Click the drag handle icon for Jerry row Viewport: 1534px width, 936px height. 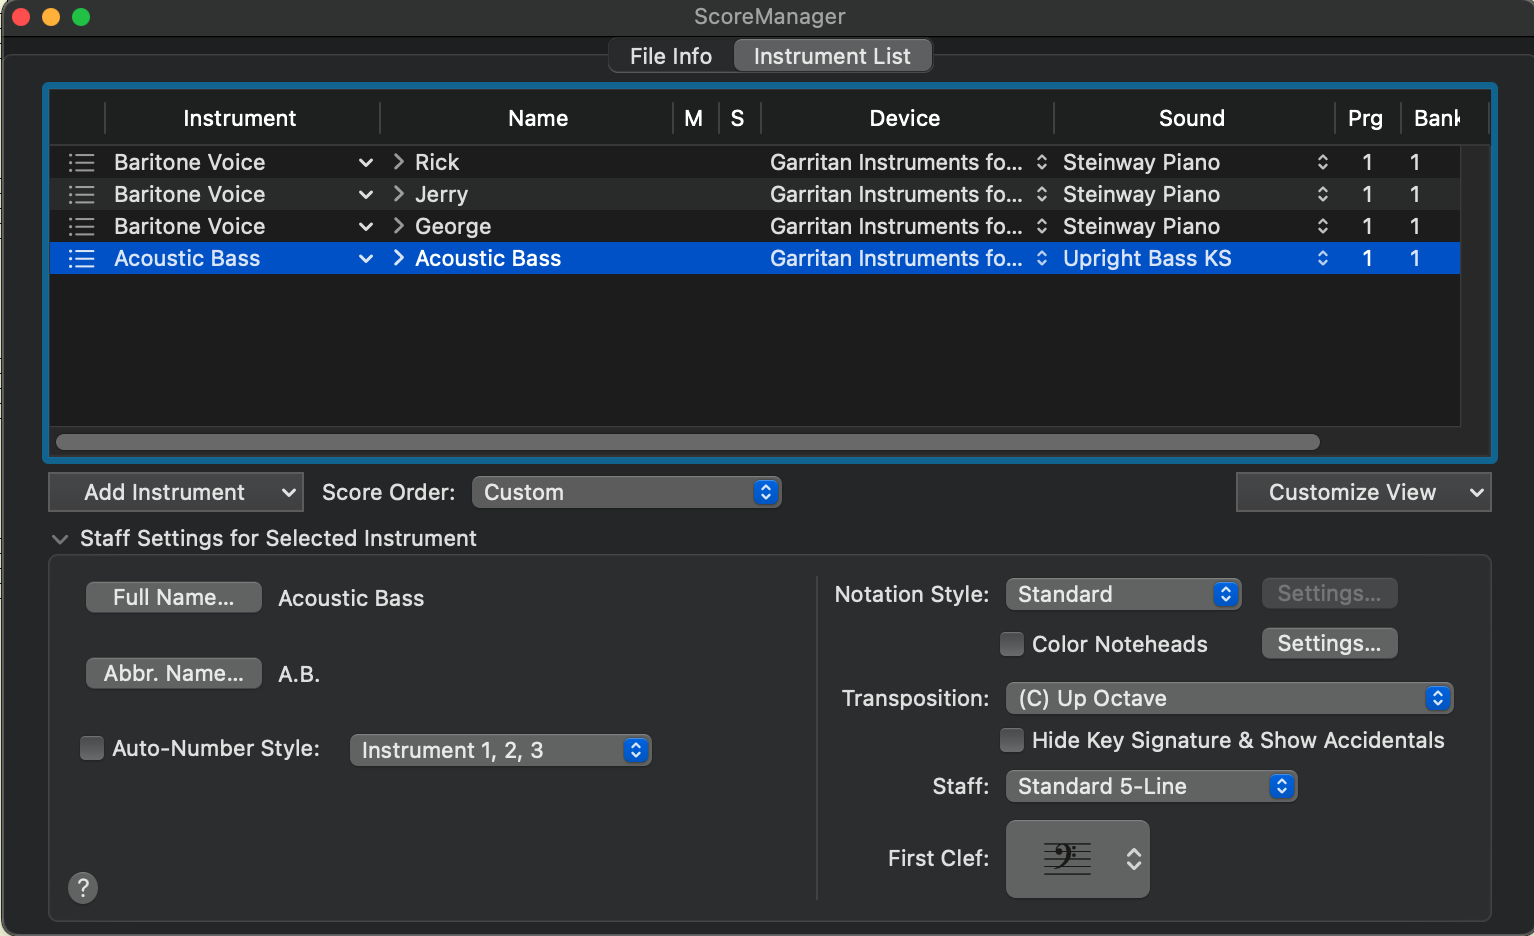coord(81,194)
